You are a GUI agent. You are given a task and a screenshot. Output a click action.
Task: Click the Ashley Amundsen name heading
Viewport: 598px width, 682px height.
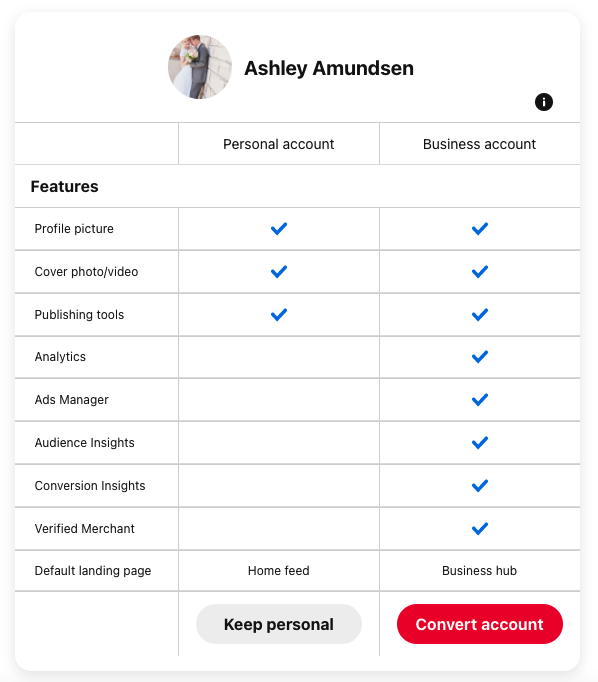pos(329,68)
